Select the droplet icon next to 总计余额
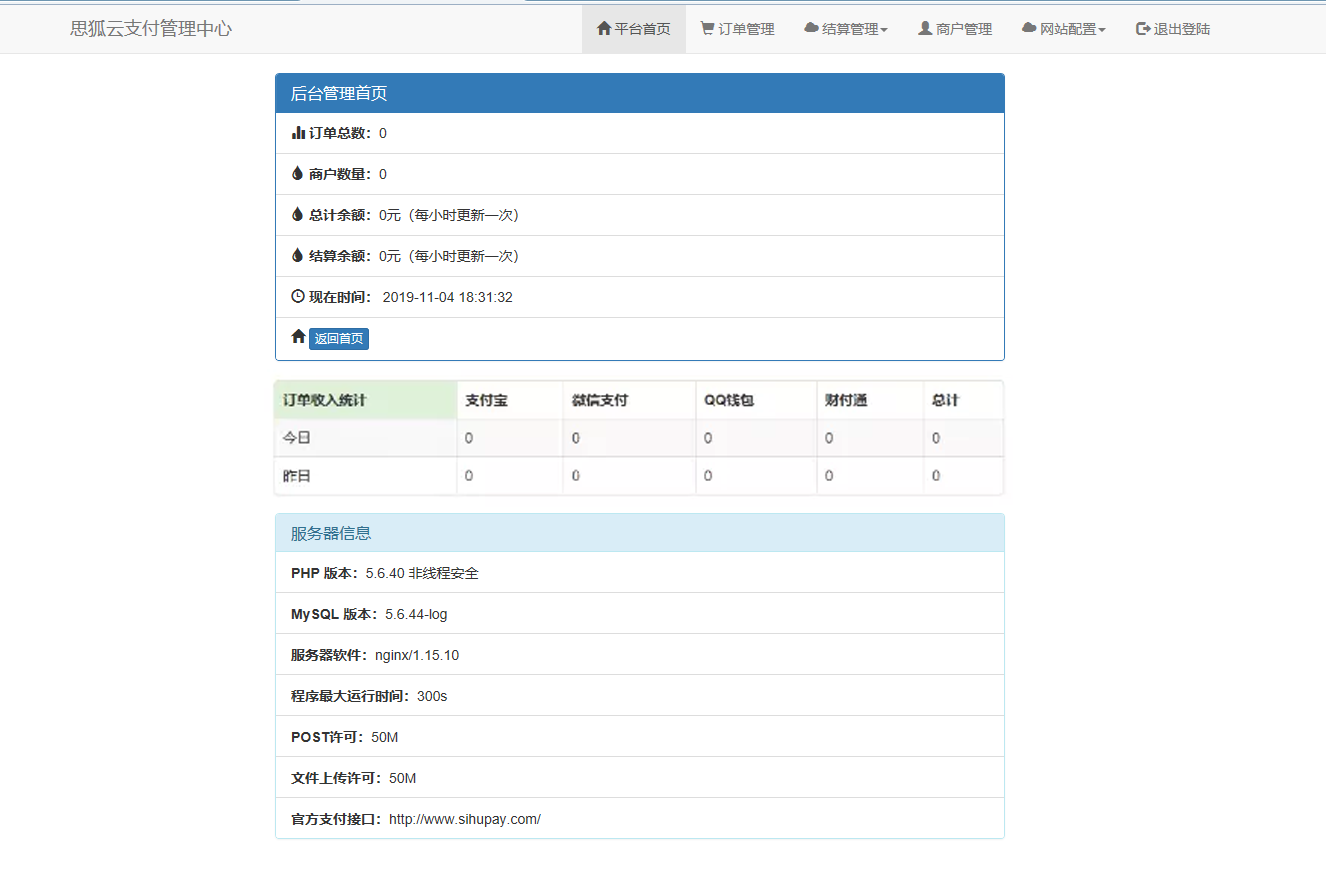 tap(297, 213)
